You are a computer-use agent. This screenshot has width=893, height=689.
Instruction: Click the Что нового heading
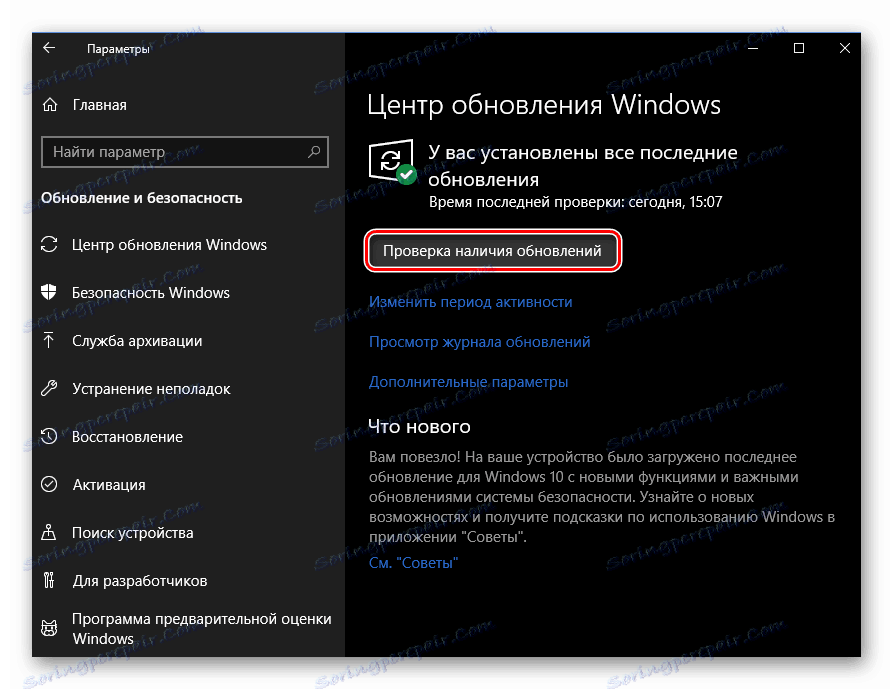point(419,426)
